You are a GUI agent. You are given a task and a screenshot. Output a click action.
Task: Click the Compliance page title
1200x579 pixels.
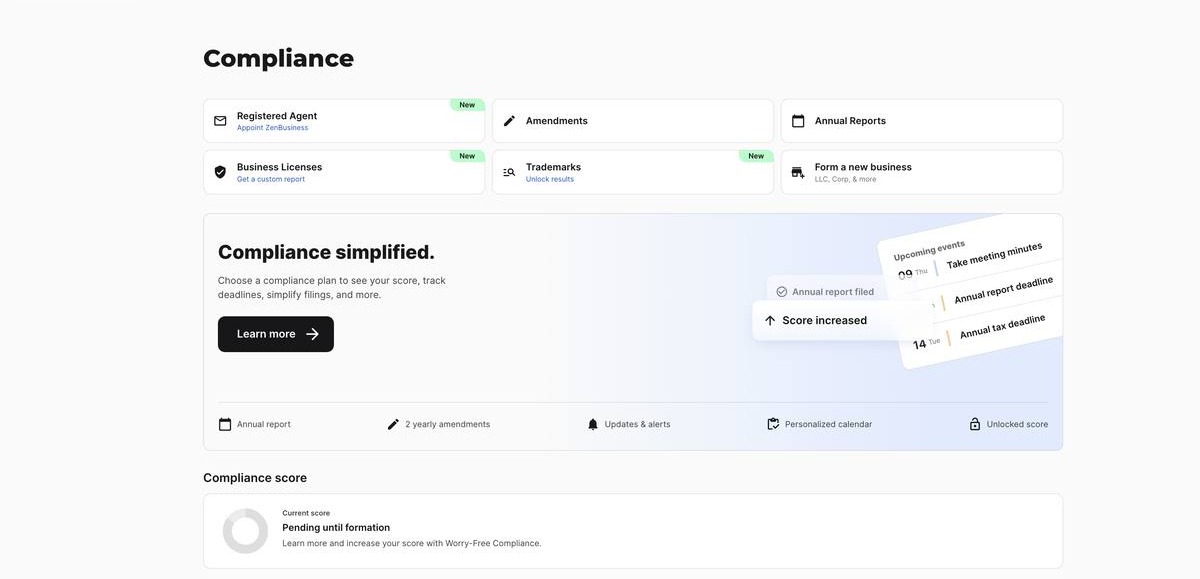(x=278, y=58)
